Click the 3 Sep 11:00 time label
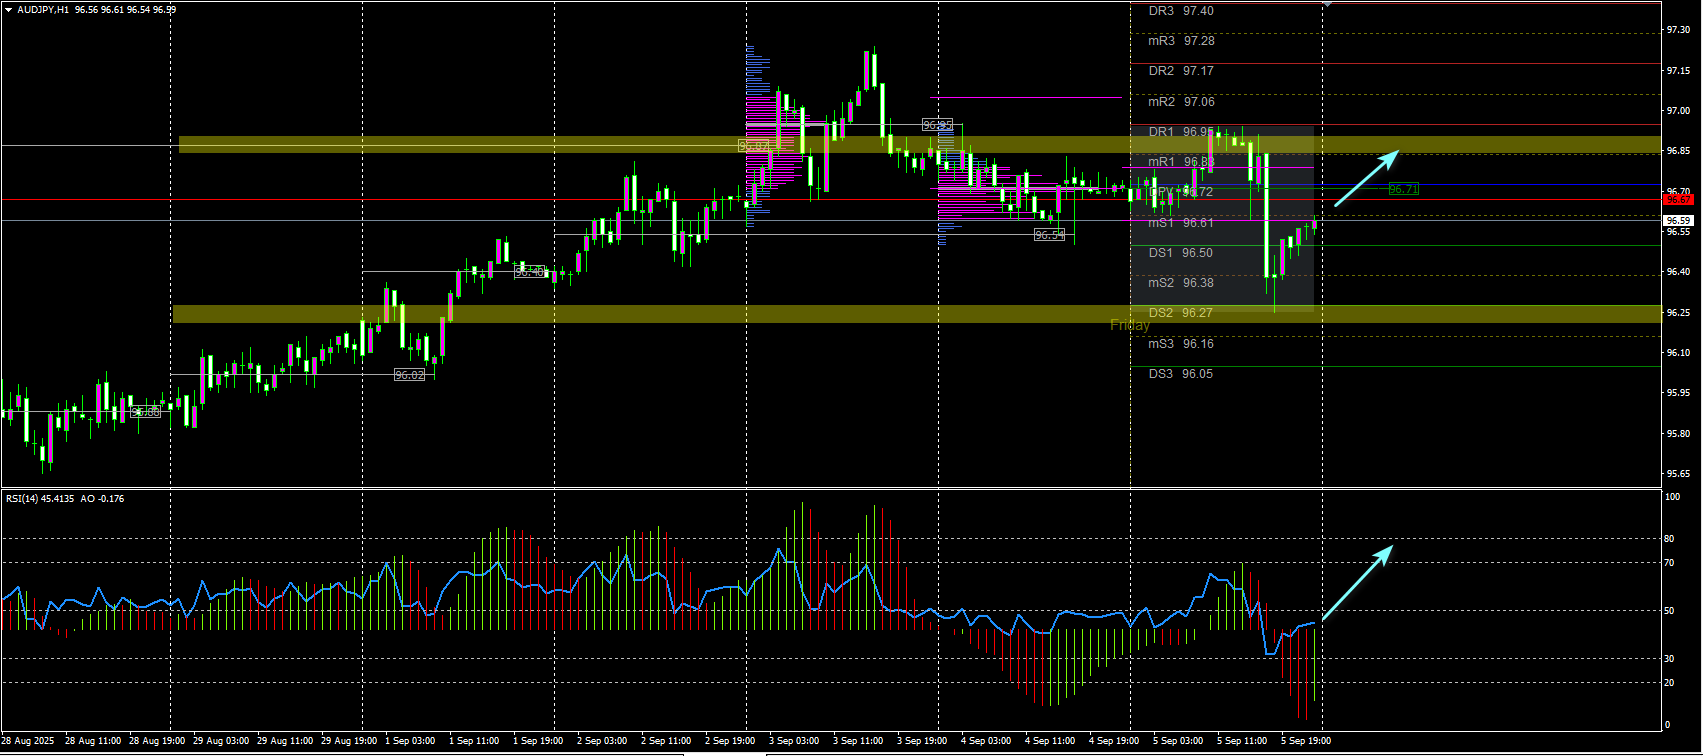Viewport: 1703px width, 756px height. coord(858,741)
